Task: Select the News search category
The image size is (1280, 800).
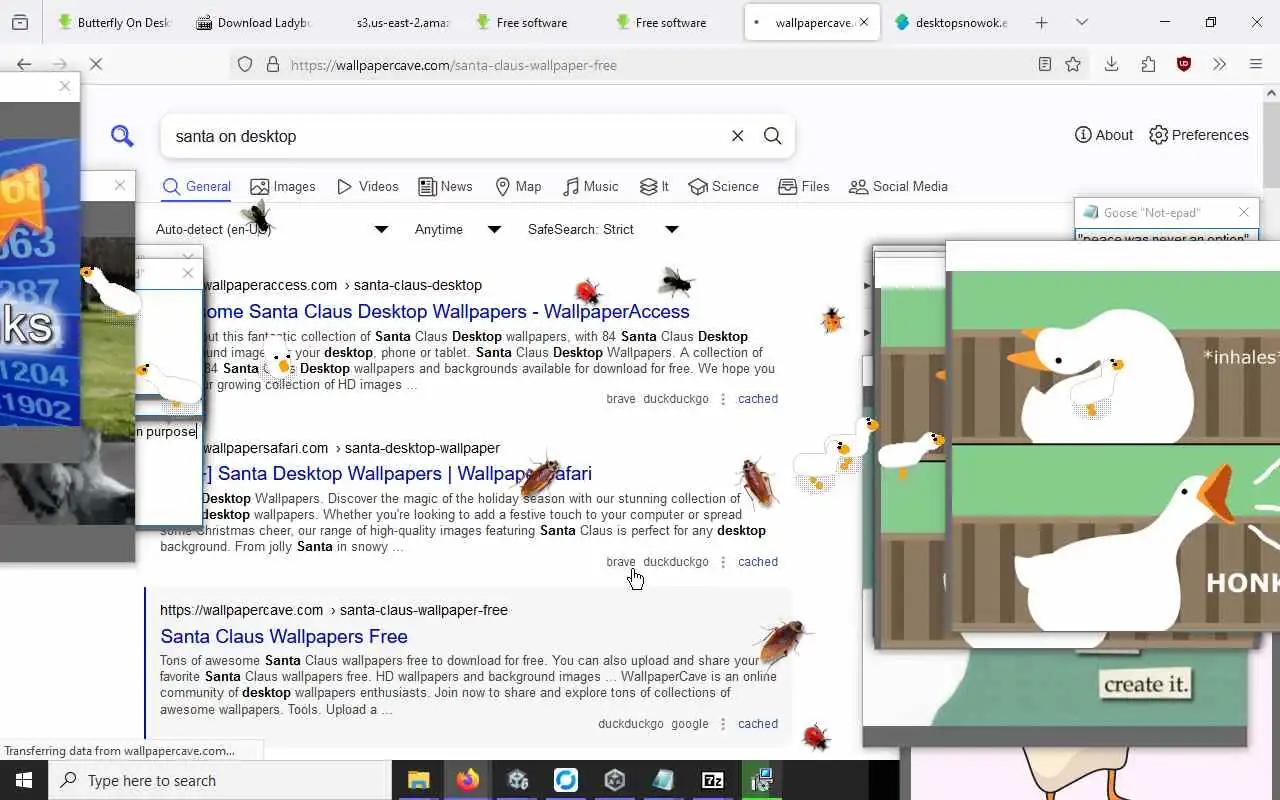Action: tap(446, 187)
